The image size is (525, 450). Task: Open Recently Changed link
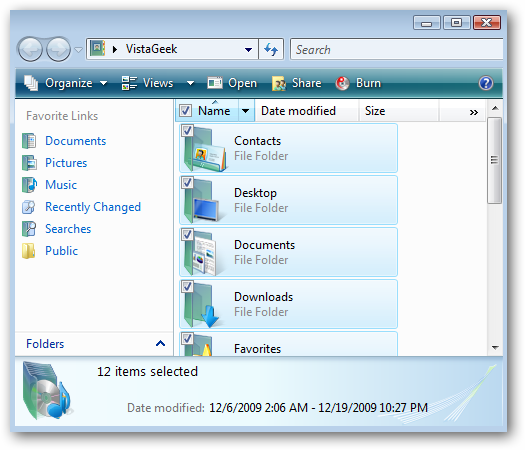point(93,207)
